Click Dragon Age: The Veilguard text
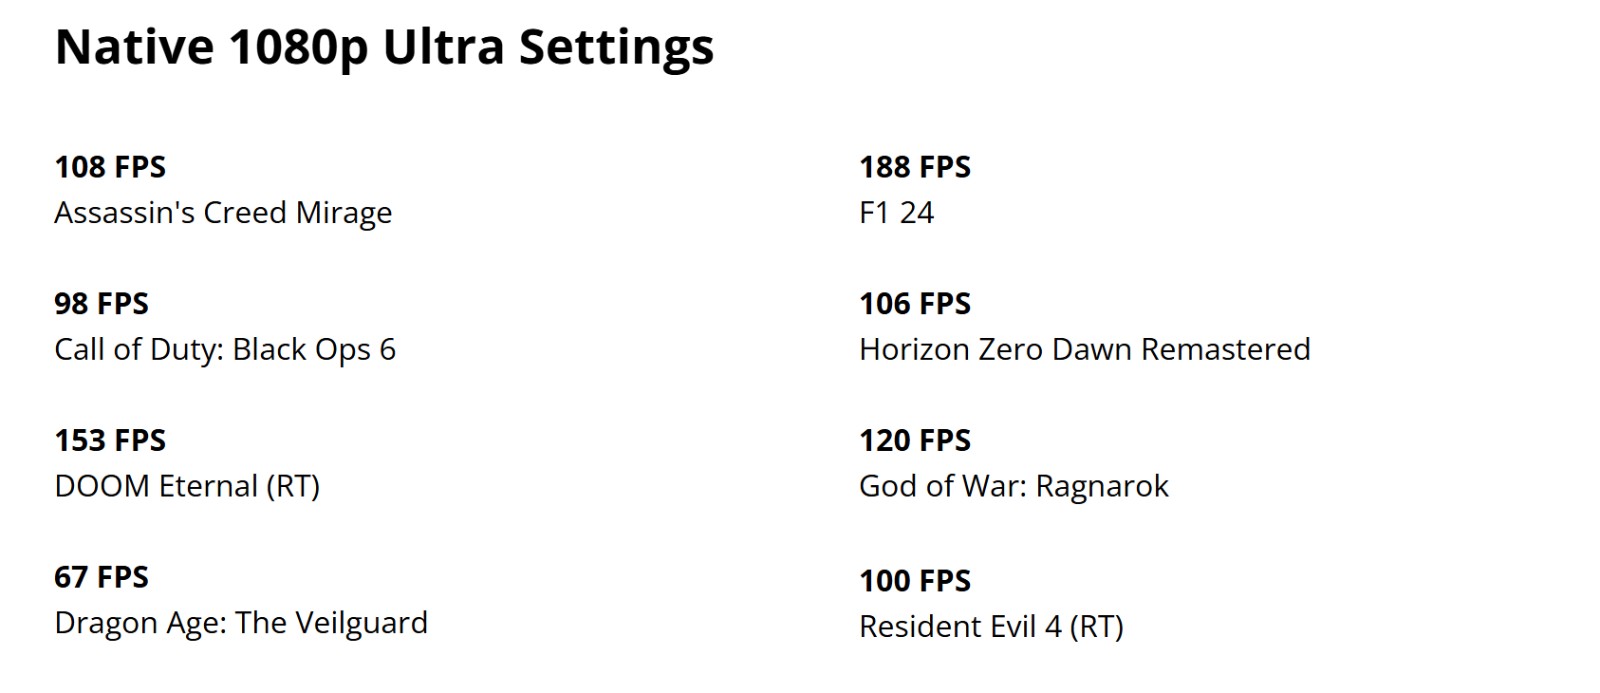 coord(241,623)
